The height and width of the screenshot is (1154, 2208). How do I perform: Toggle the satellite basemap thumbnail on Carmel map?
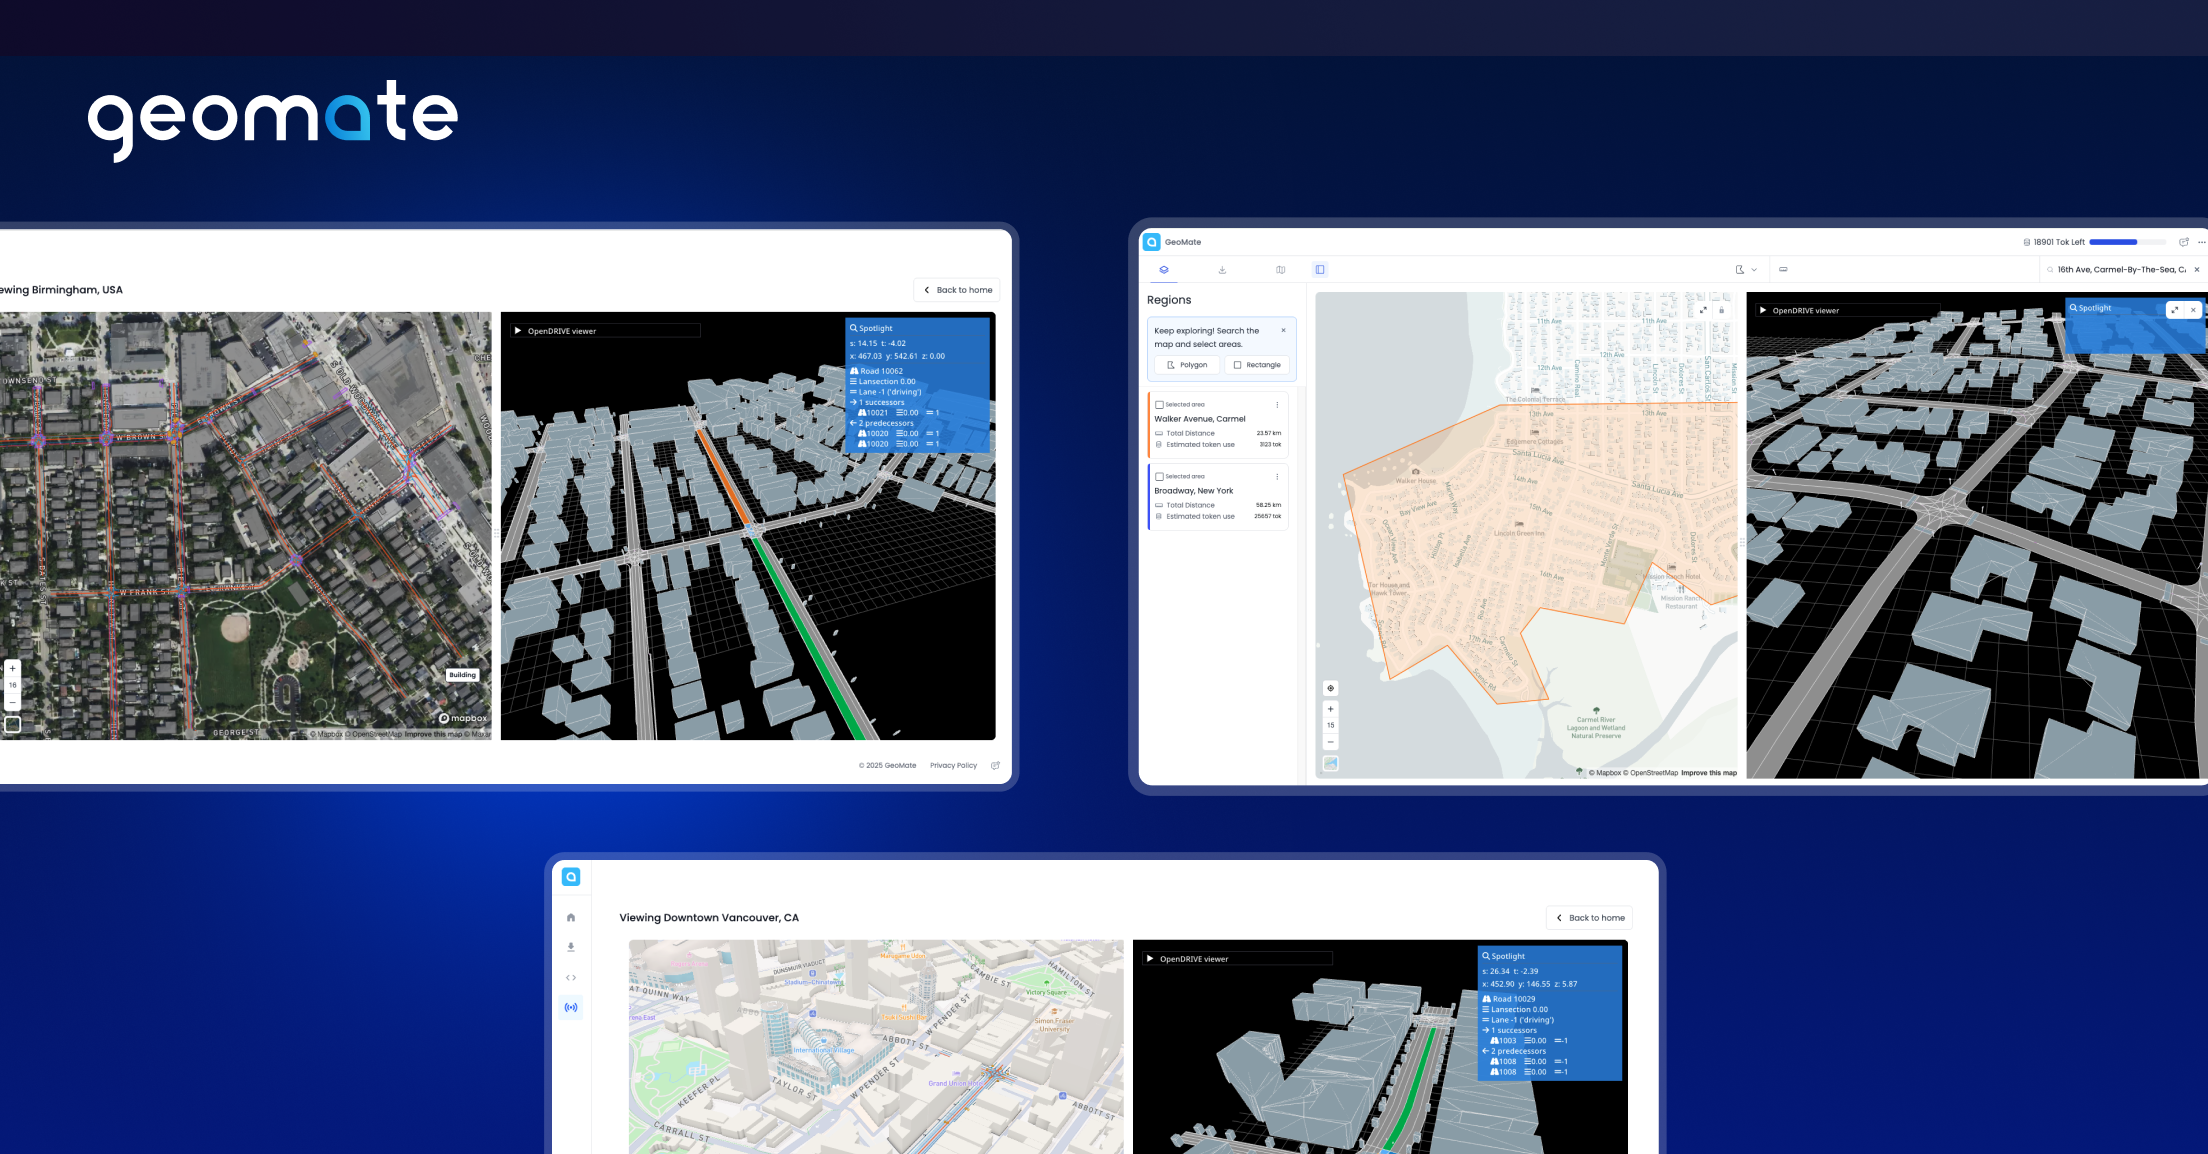(x=1330, y=764)
